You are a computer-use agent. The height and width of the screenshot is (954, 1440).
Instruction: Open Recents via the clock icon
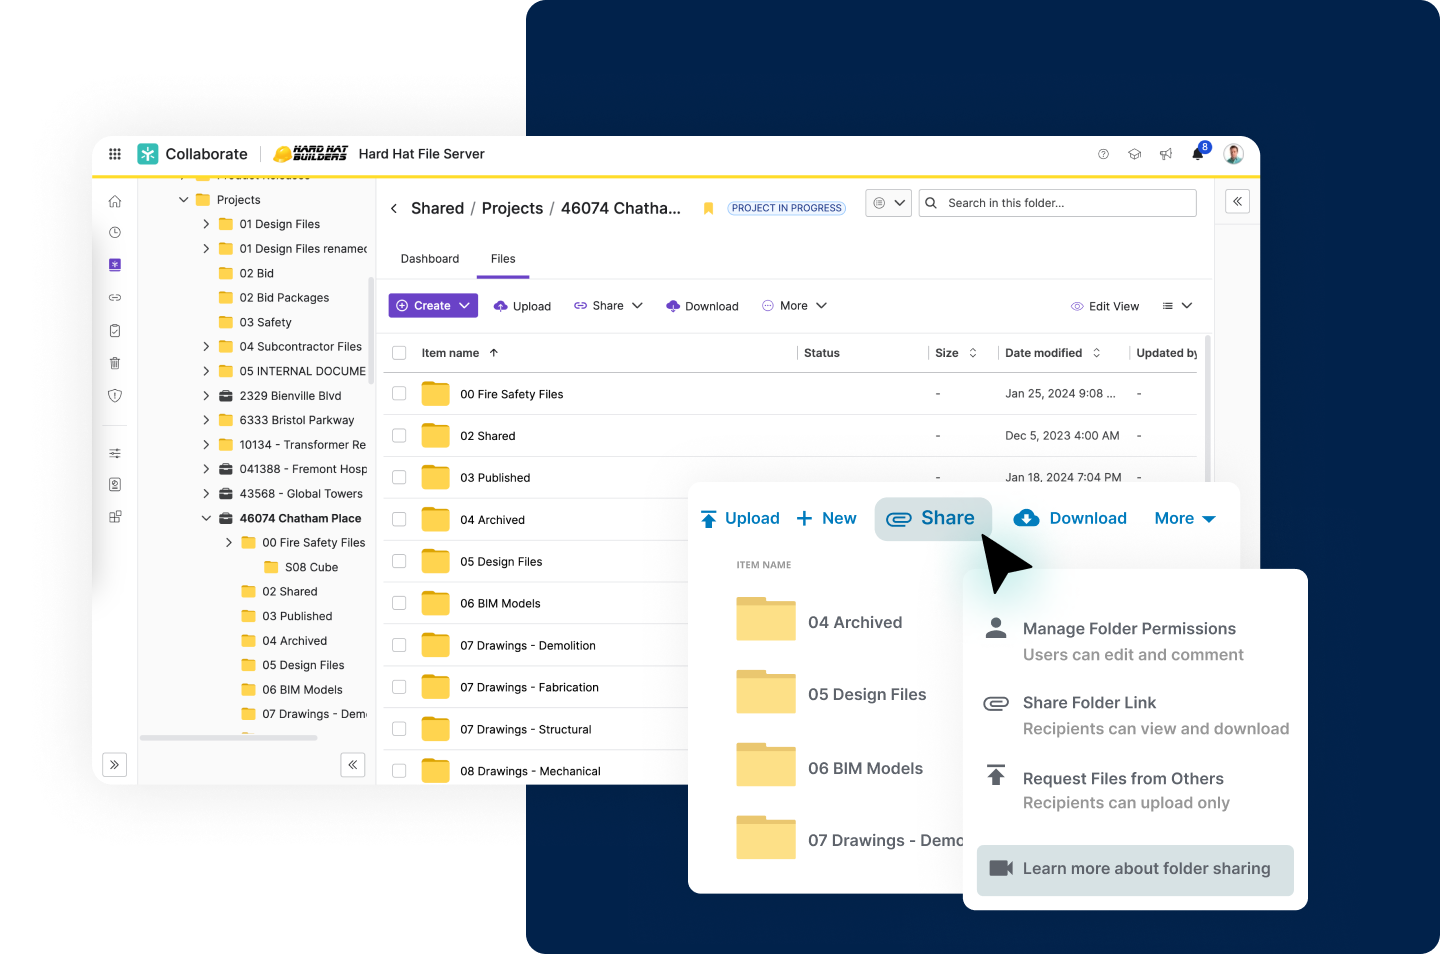pyautogui.click(x=114, y=232)
